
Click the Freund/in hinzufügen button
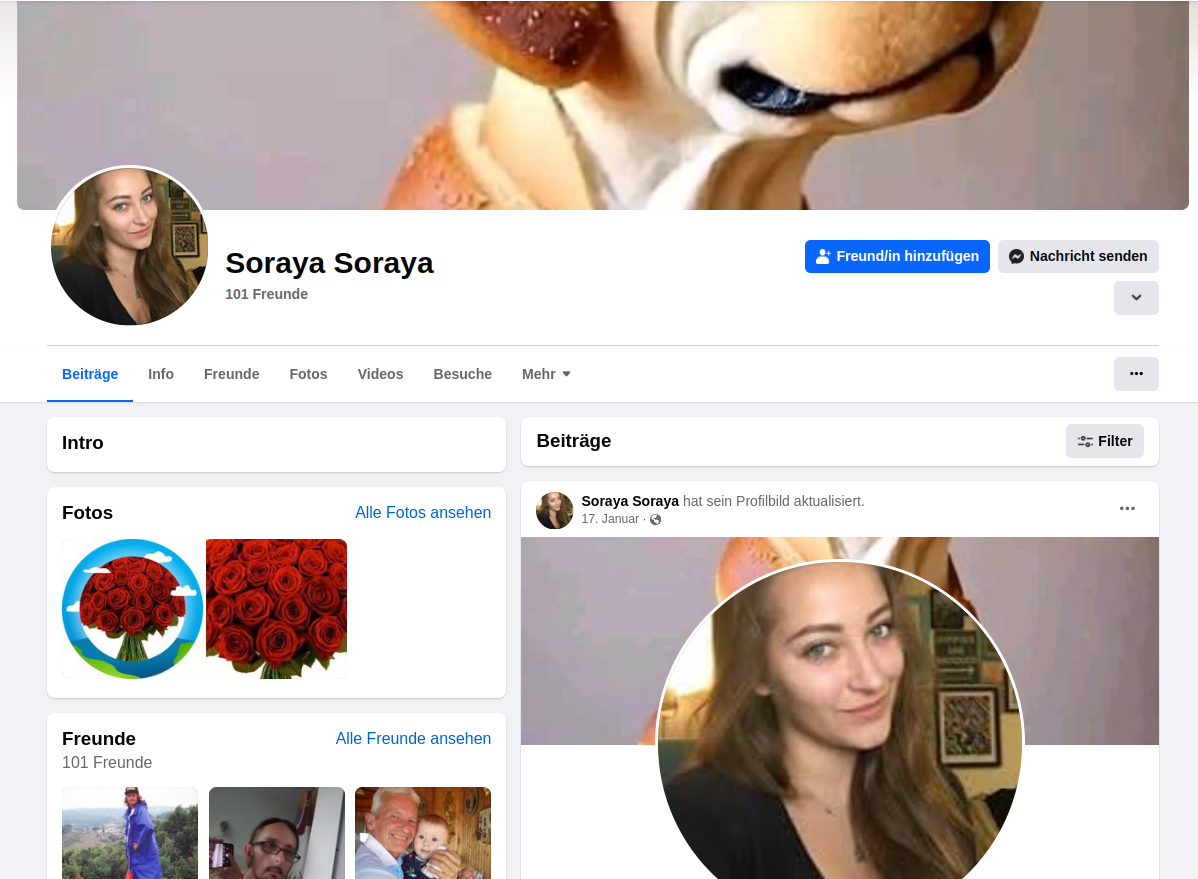click(897, 257)
